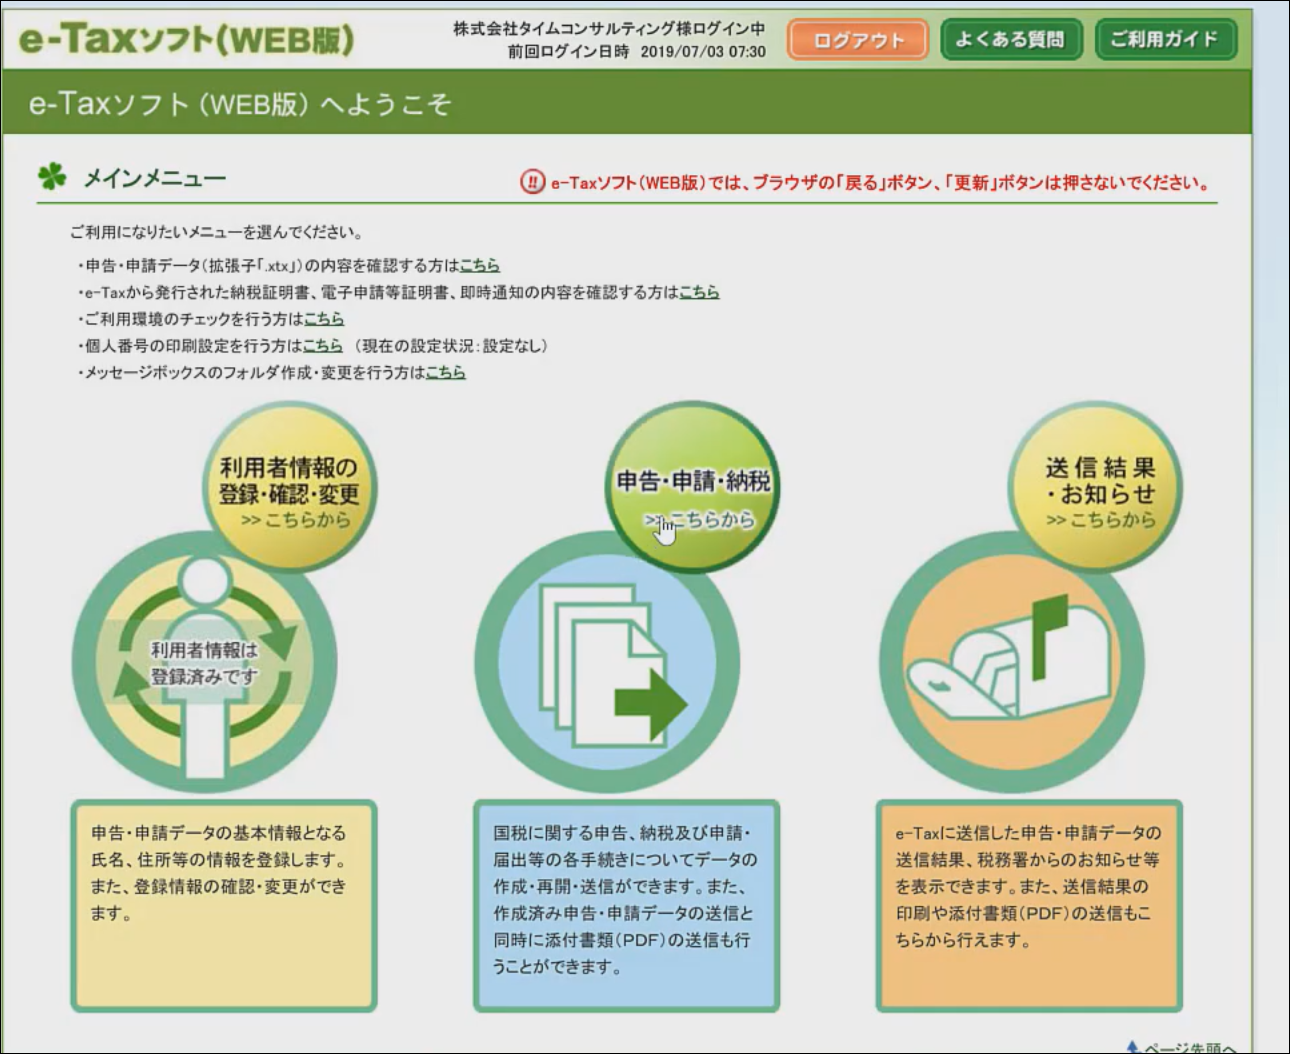This screenshot has height=1054, width=1290.
Task: Open こちら link for ご利用環境のチェック
Action: click(x=323, y=319)
